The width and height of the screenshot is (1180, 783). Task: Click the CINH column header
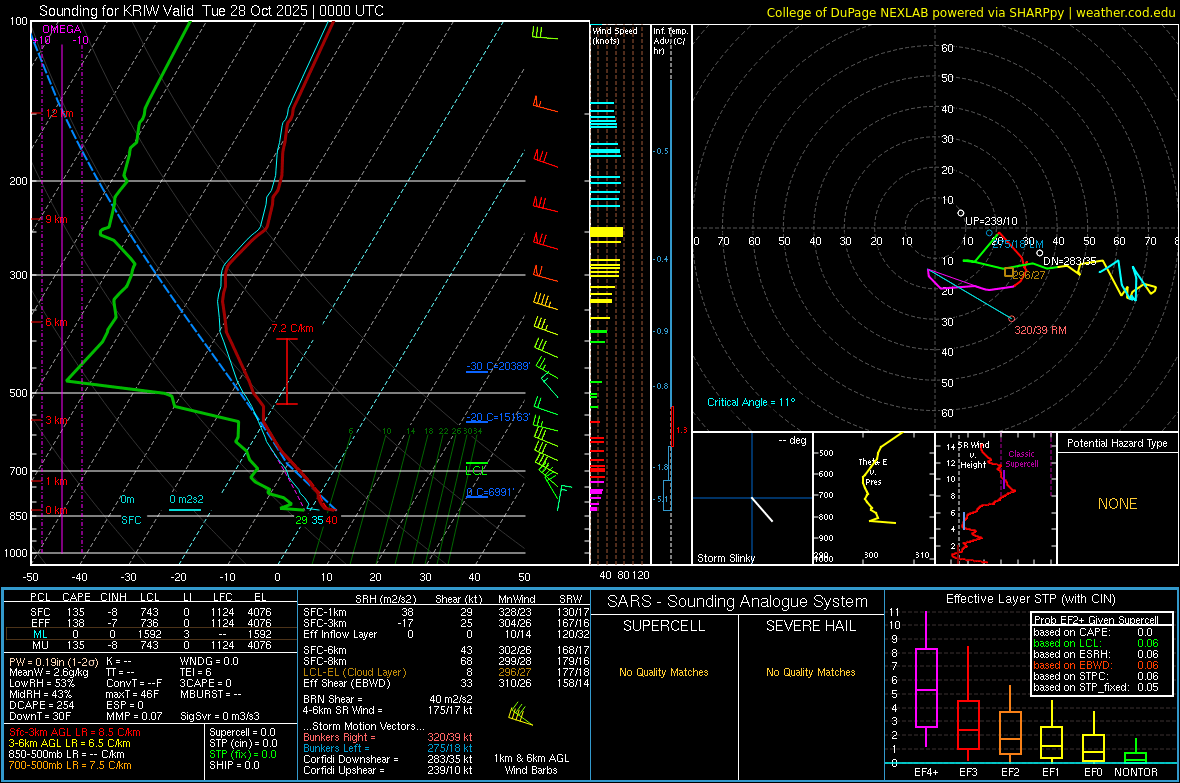click(114, 597)
